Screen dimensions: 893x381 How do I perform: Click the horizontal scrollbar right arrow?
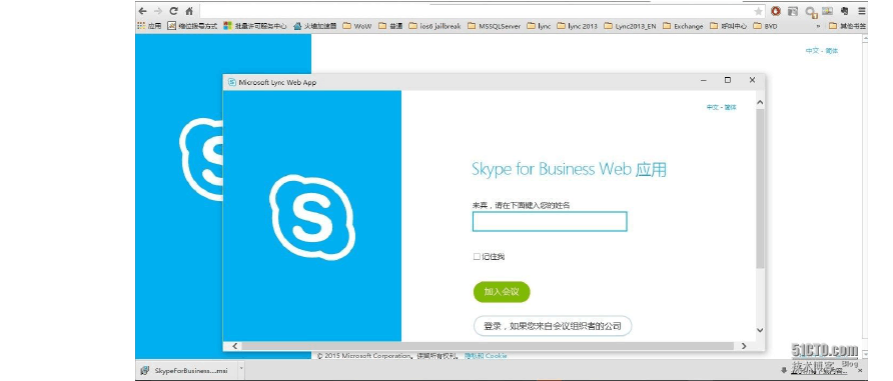(743, 346)
